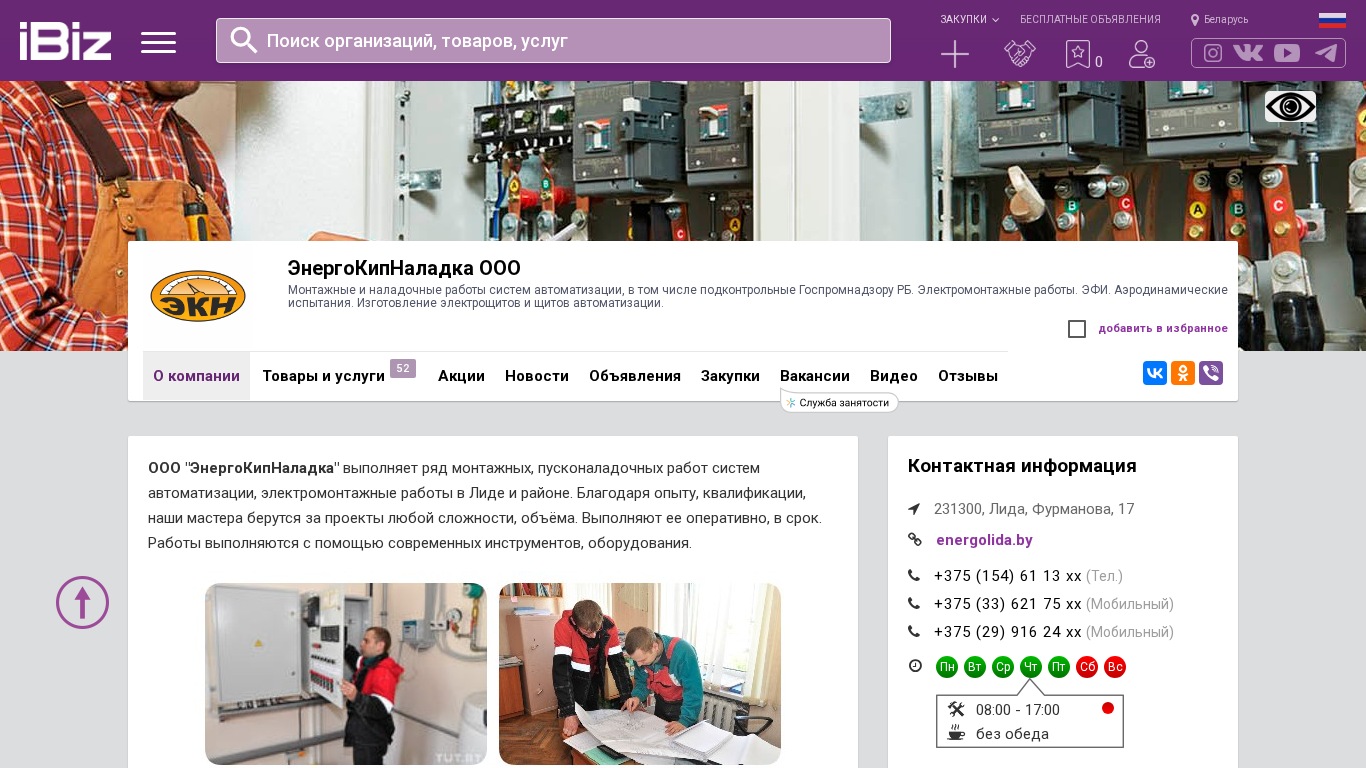Viewport: 1366px width, 768px height.
Task: Click the address 231300, Лида, Фурманова, 17
Action: pos(1034,509)
